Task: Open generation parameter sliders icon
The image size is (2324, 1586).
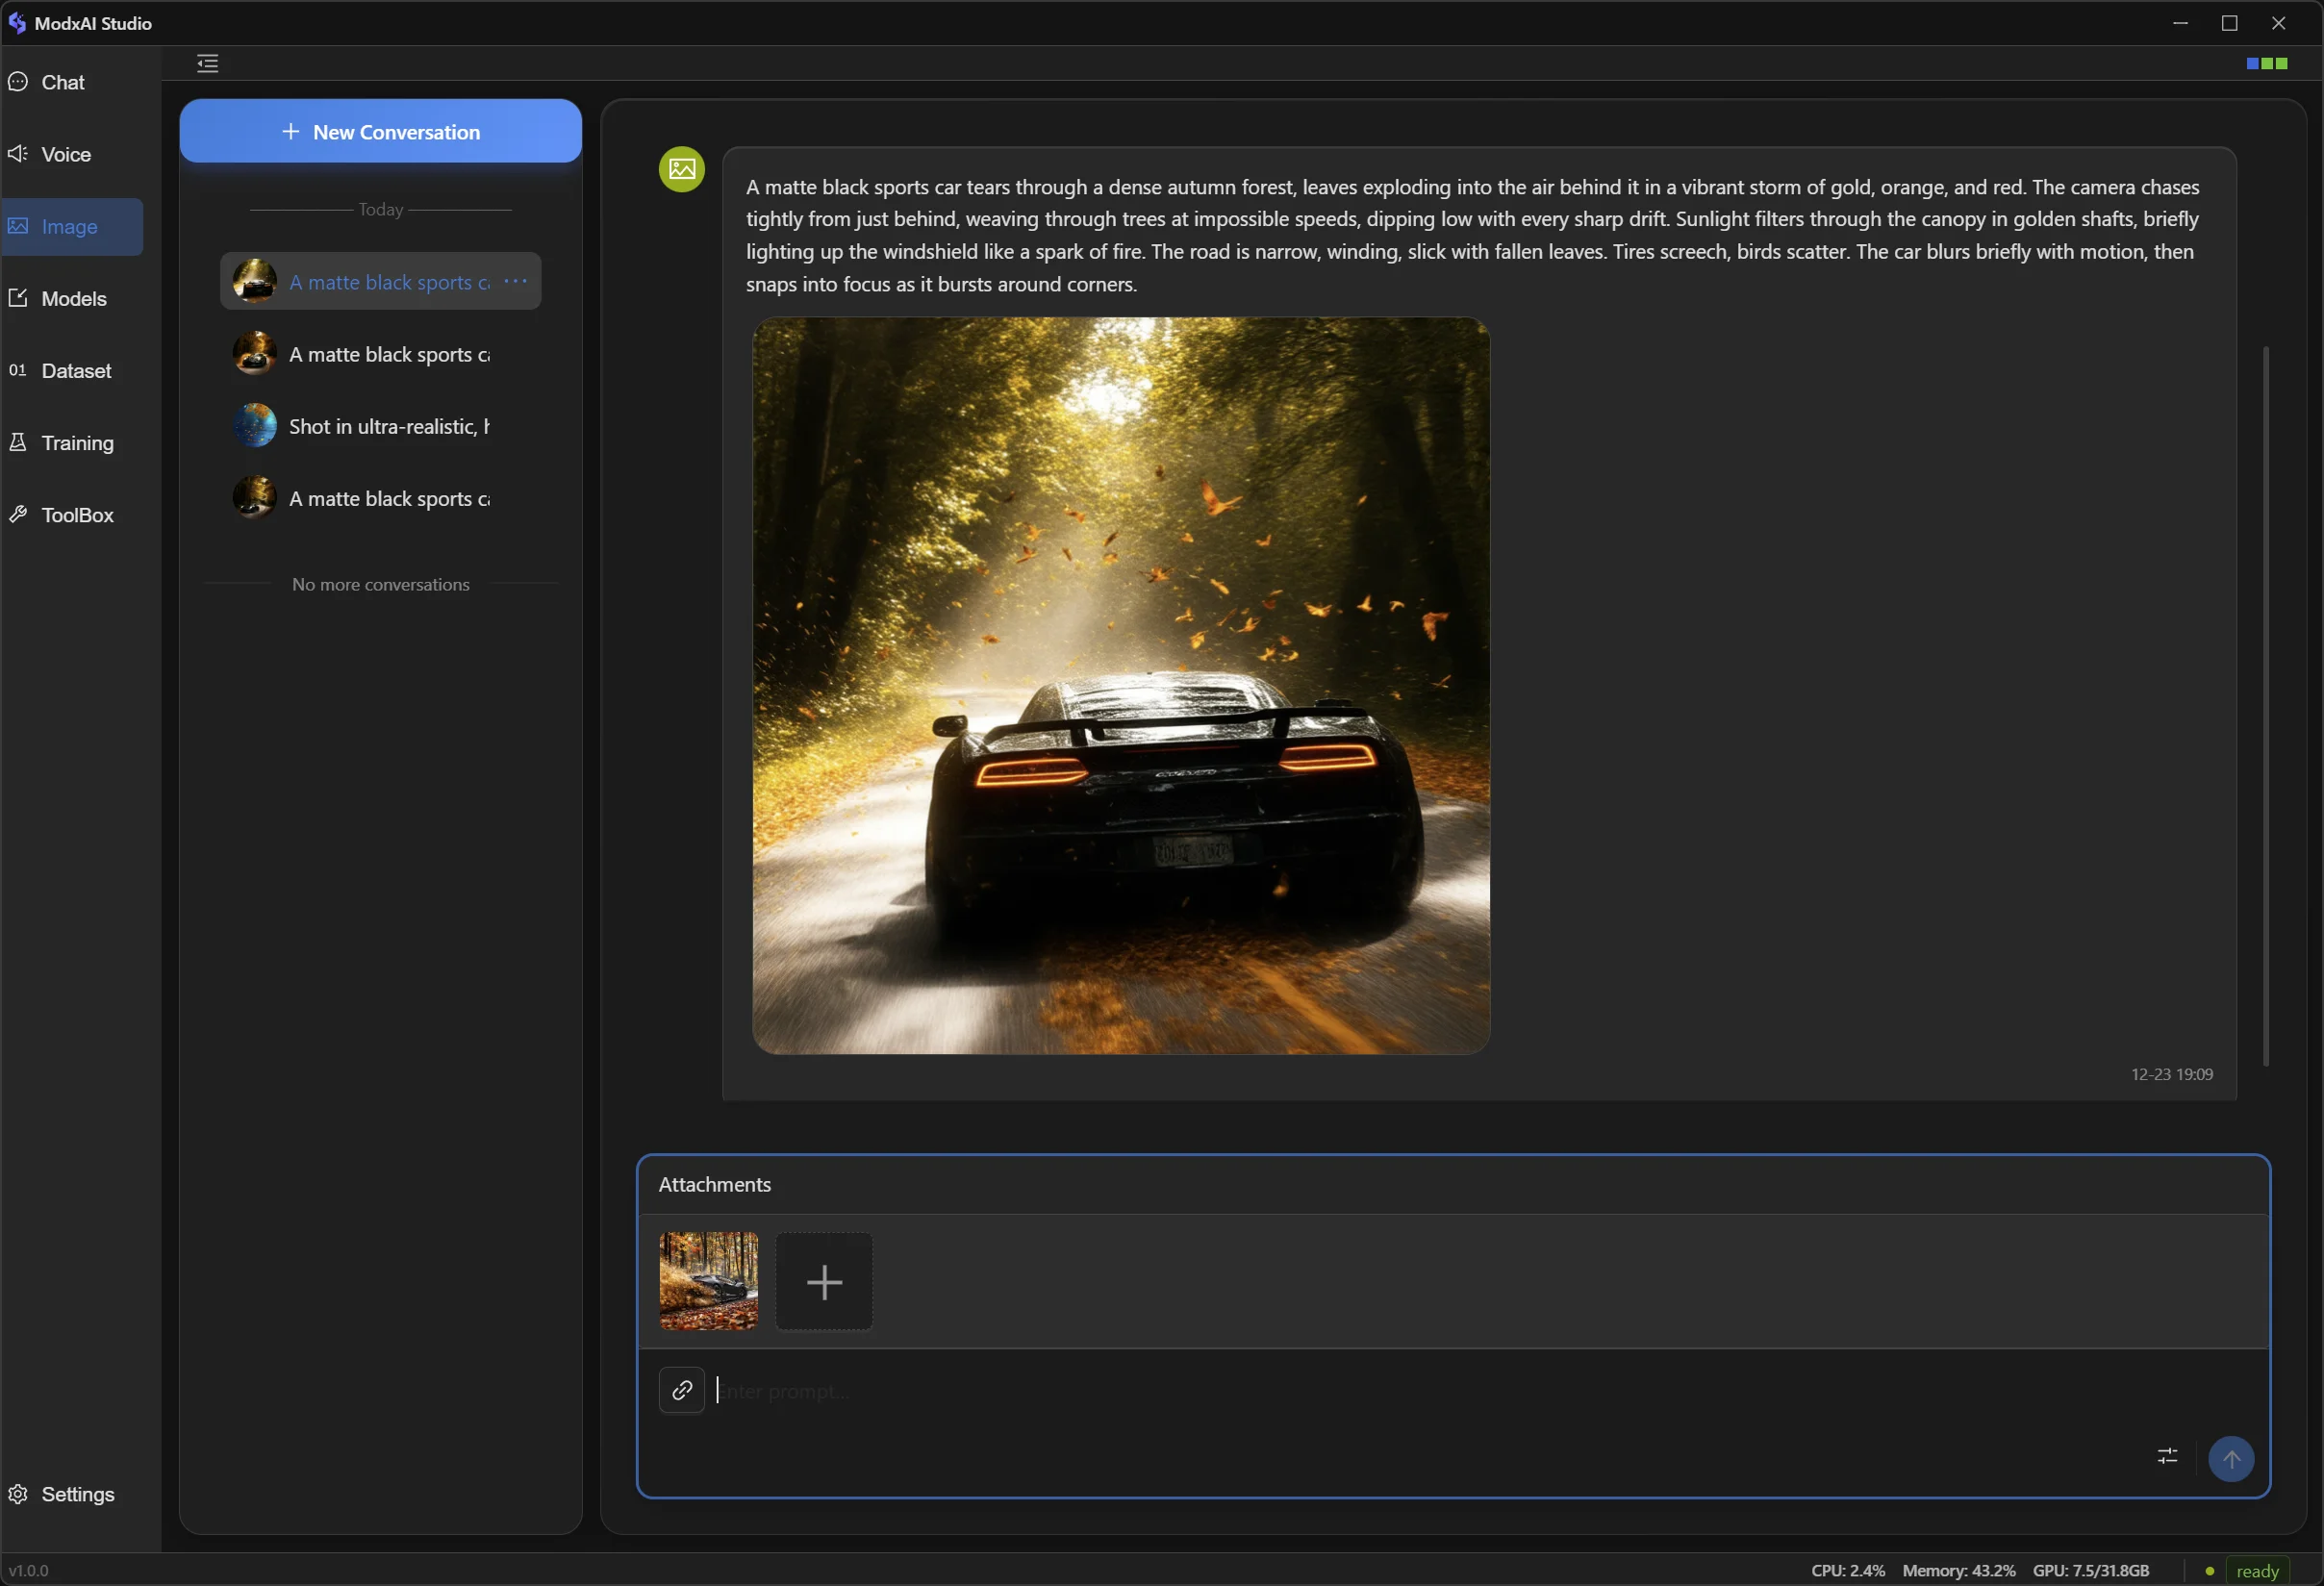Action: pos(2166,1456)
